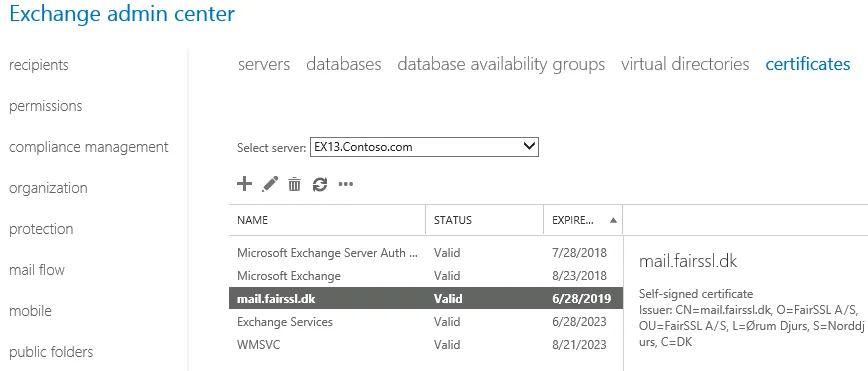Click the Exchange admin center title
Image resolution: width=868 pixels, height=371 pixels.
pos(122,14)
